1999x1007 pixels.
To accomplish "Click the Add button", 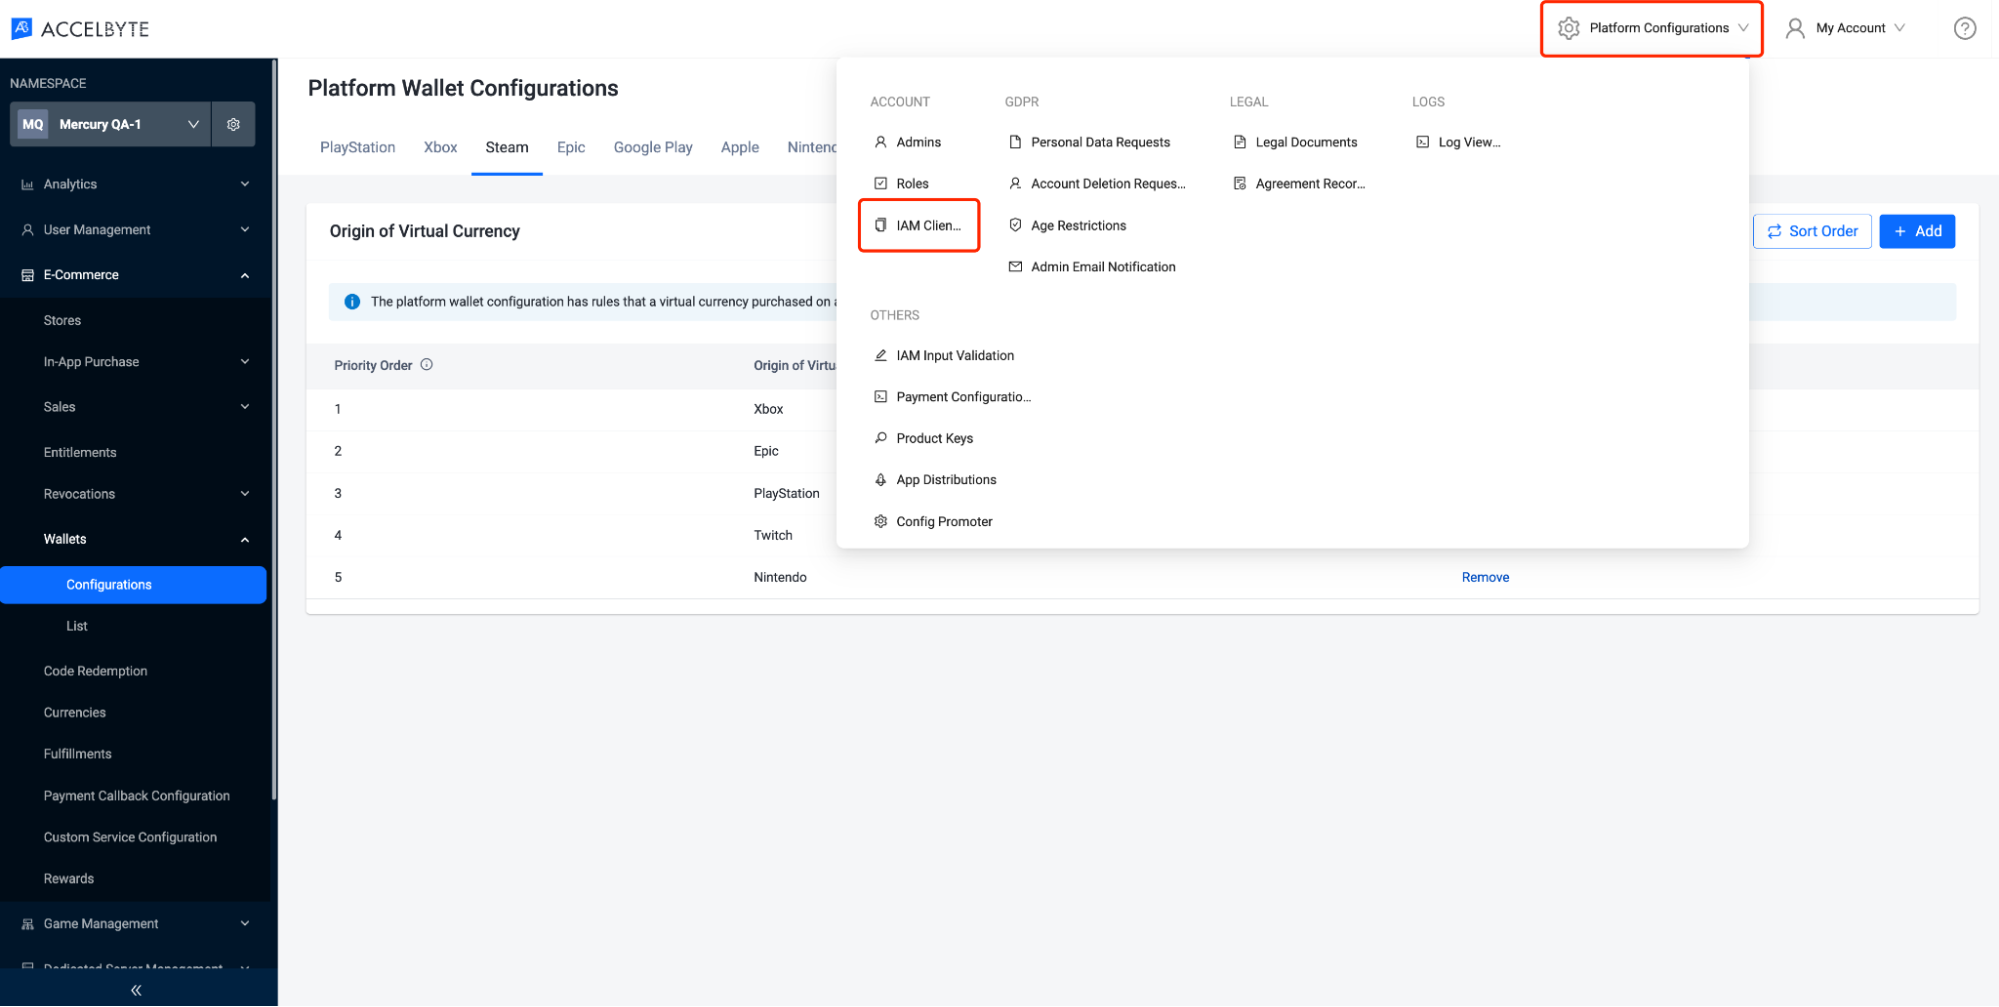I will [1917, 231].
